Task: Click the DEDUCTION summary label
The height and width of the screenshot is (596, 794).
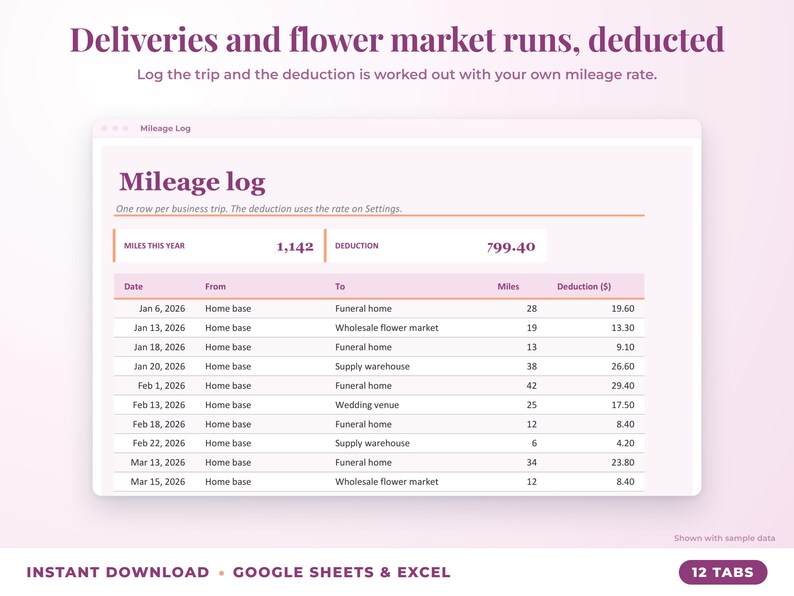Action: click(356, 246)
